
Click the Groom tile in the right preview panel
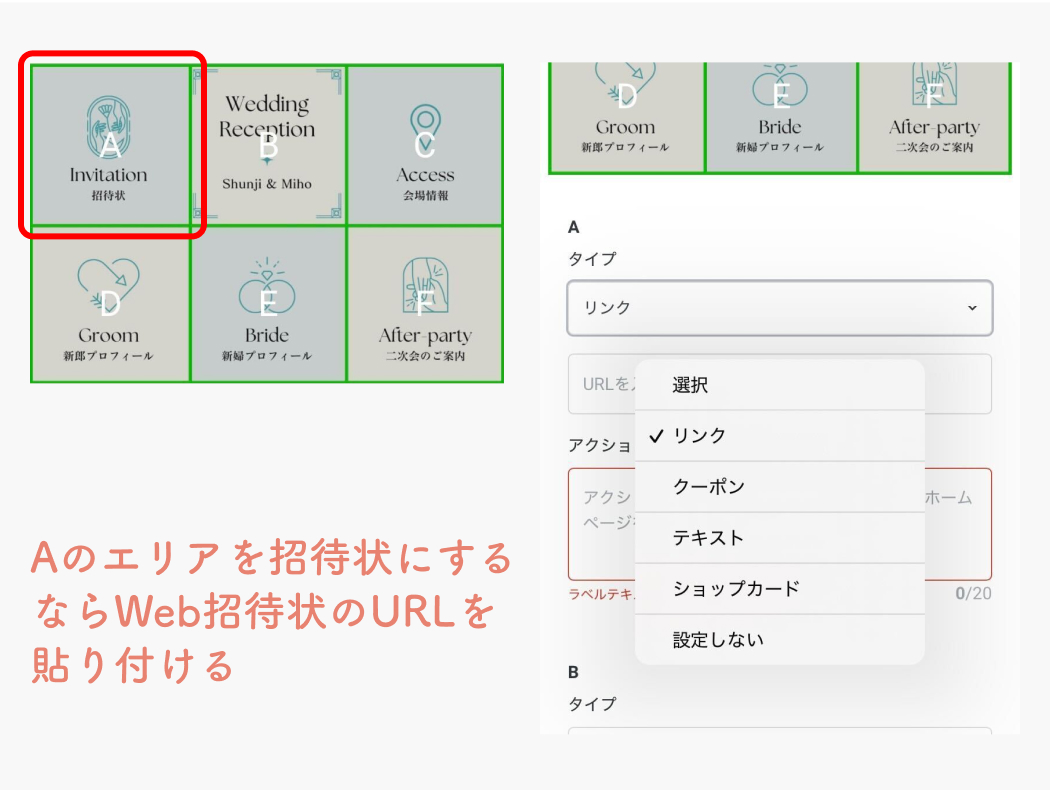coord(626,118)
